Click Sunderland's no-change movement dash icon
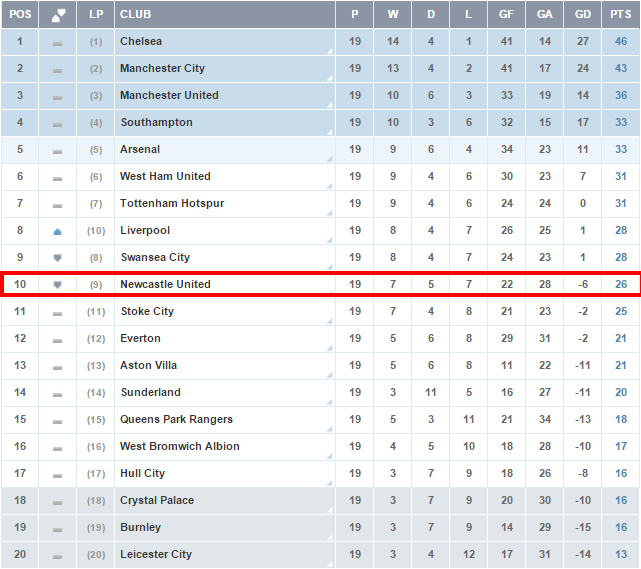The image size is (641, 569). [58, 394]
